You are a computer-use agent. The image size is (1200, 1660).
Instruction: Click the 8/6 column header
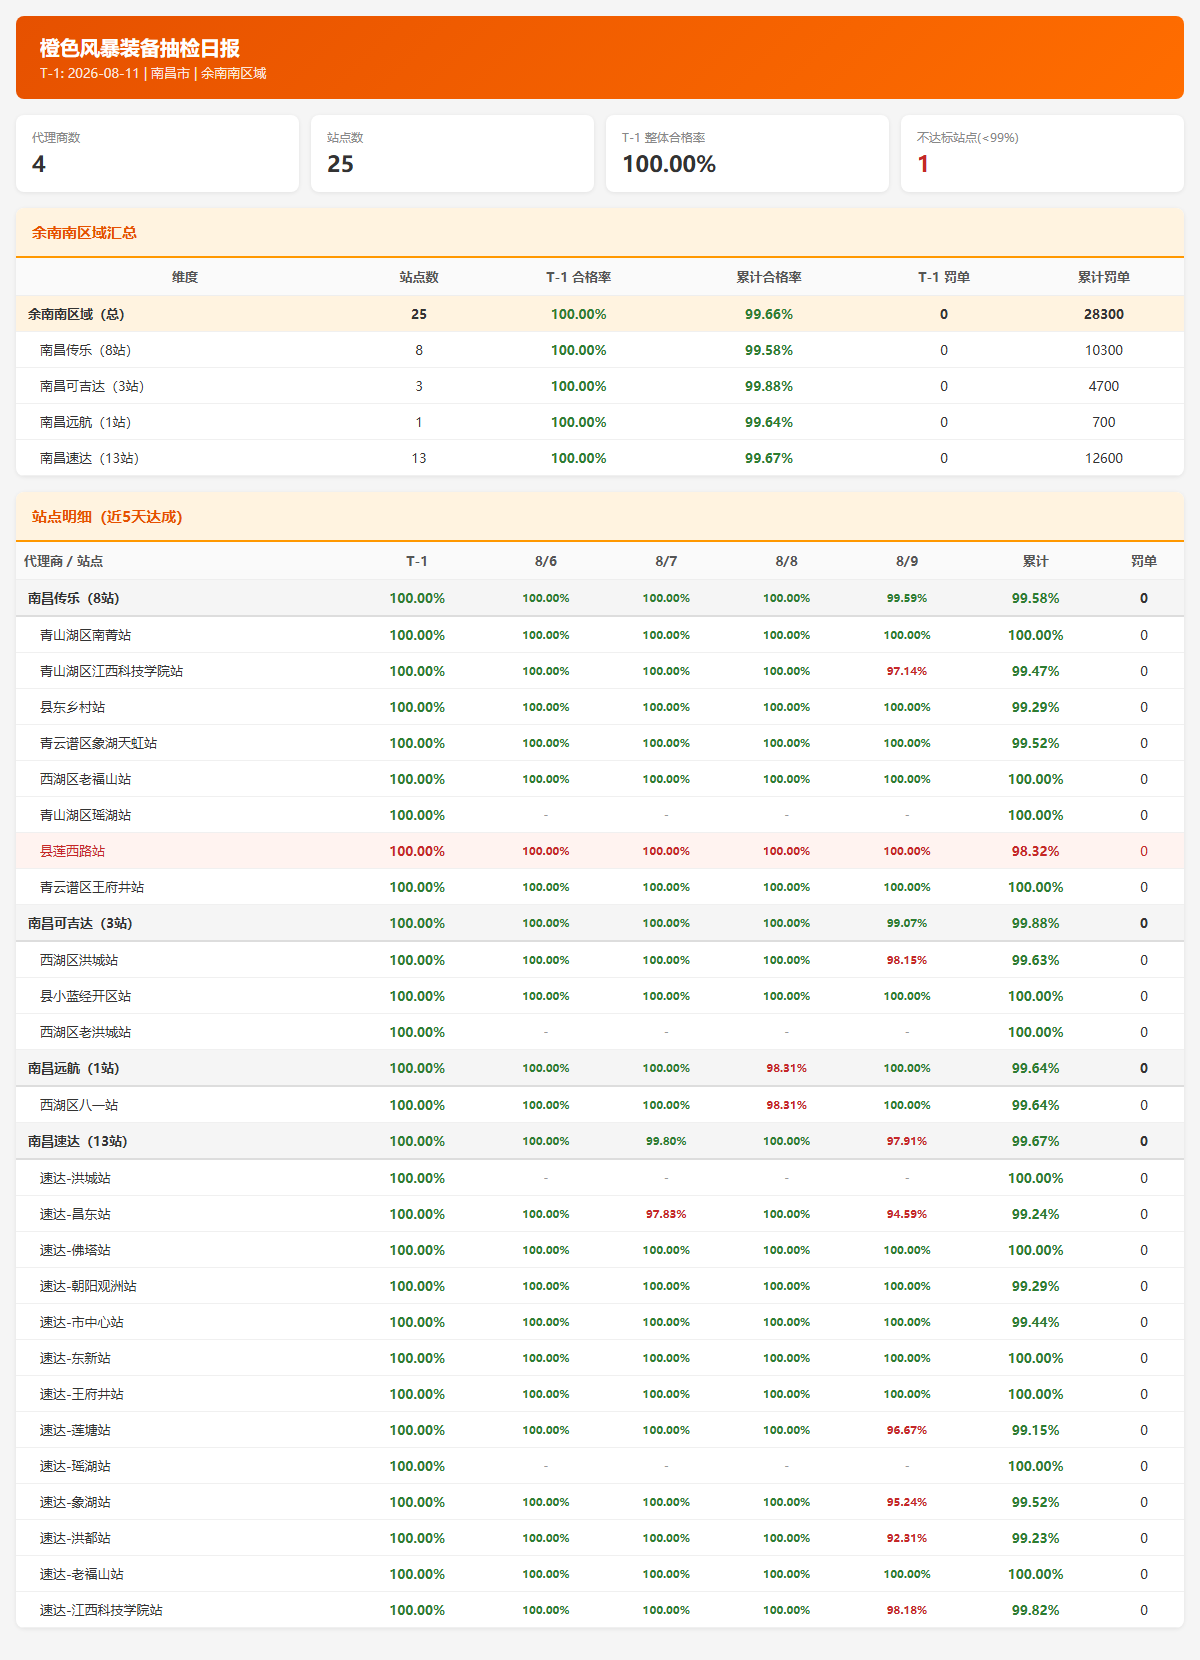pos(546,561)
